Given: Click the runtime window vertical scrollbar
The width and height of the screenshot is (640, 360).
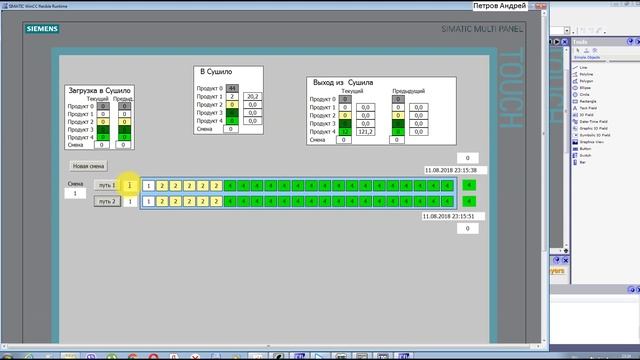Looking at the screenshot, I should [x=544, y=177].
